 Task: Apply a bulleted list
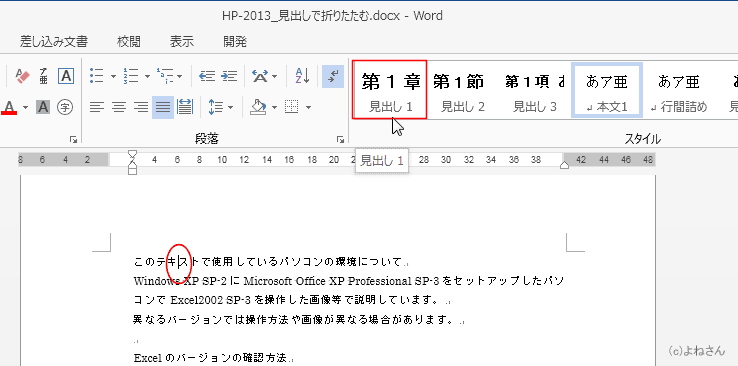point(96,76)
